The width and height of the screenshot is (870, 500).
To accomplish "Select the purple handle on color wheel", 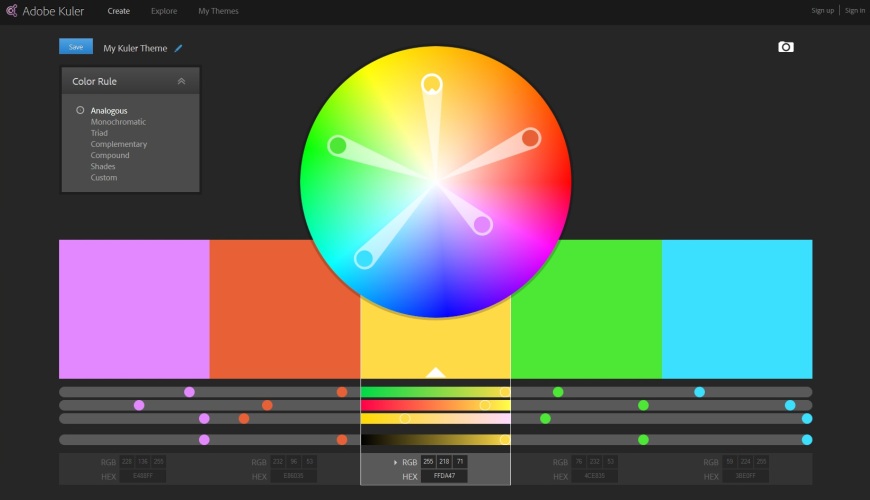I will pos(482,225).
